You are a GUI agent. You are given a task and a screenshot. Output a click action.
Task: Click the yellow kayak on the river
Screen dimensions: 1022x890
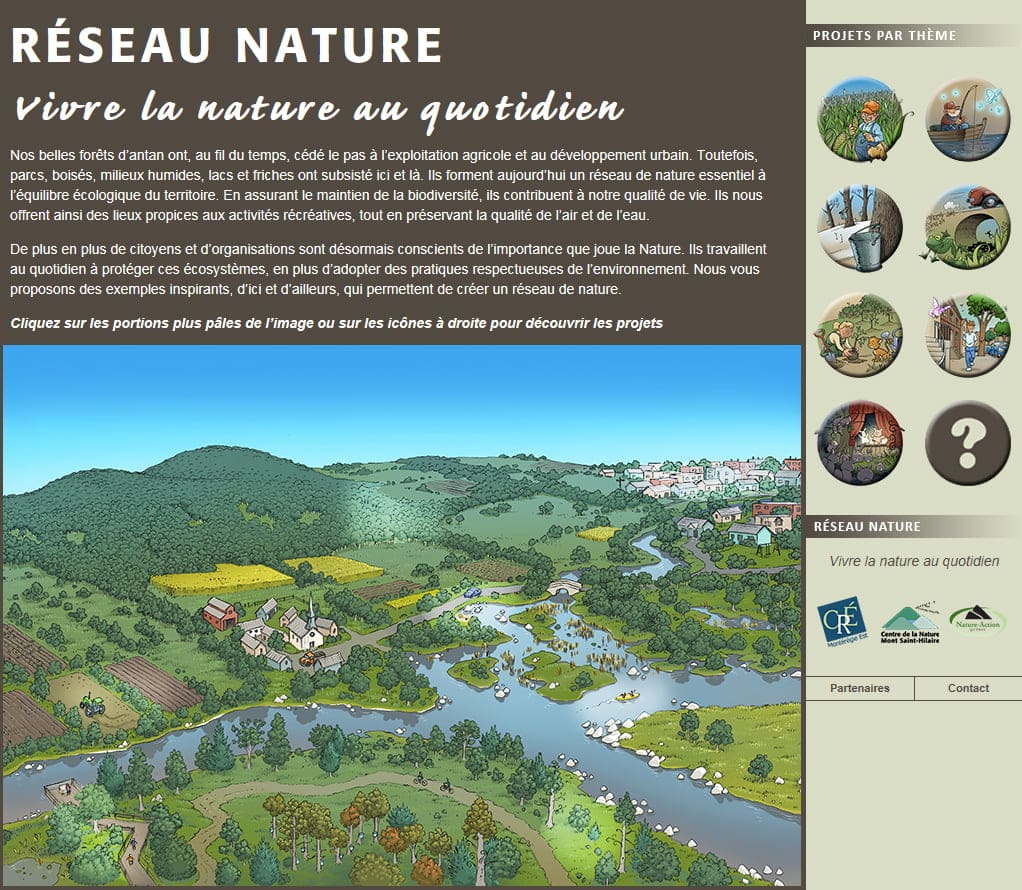(627, 695)
